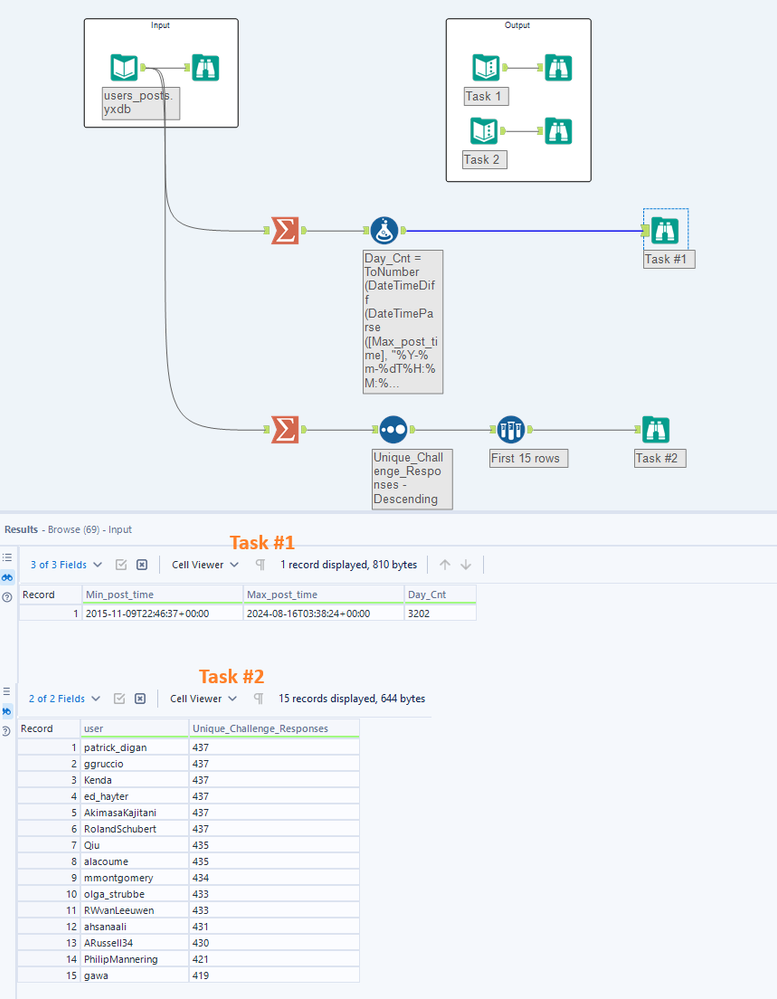Click the down arrow next record button
The height and width of the screenshot is (999, 777).
pyautogui.click(x=466, y=564)
